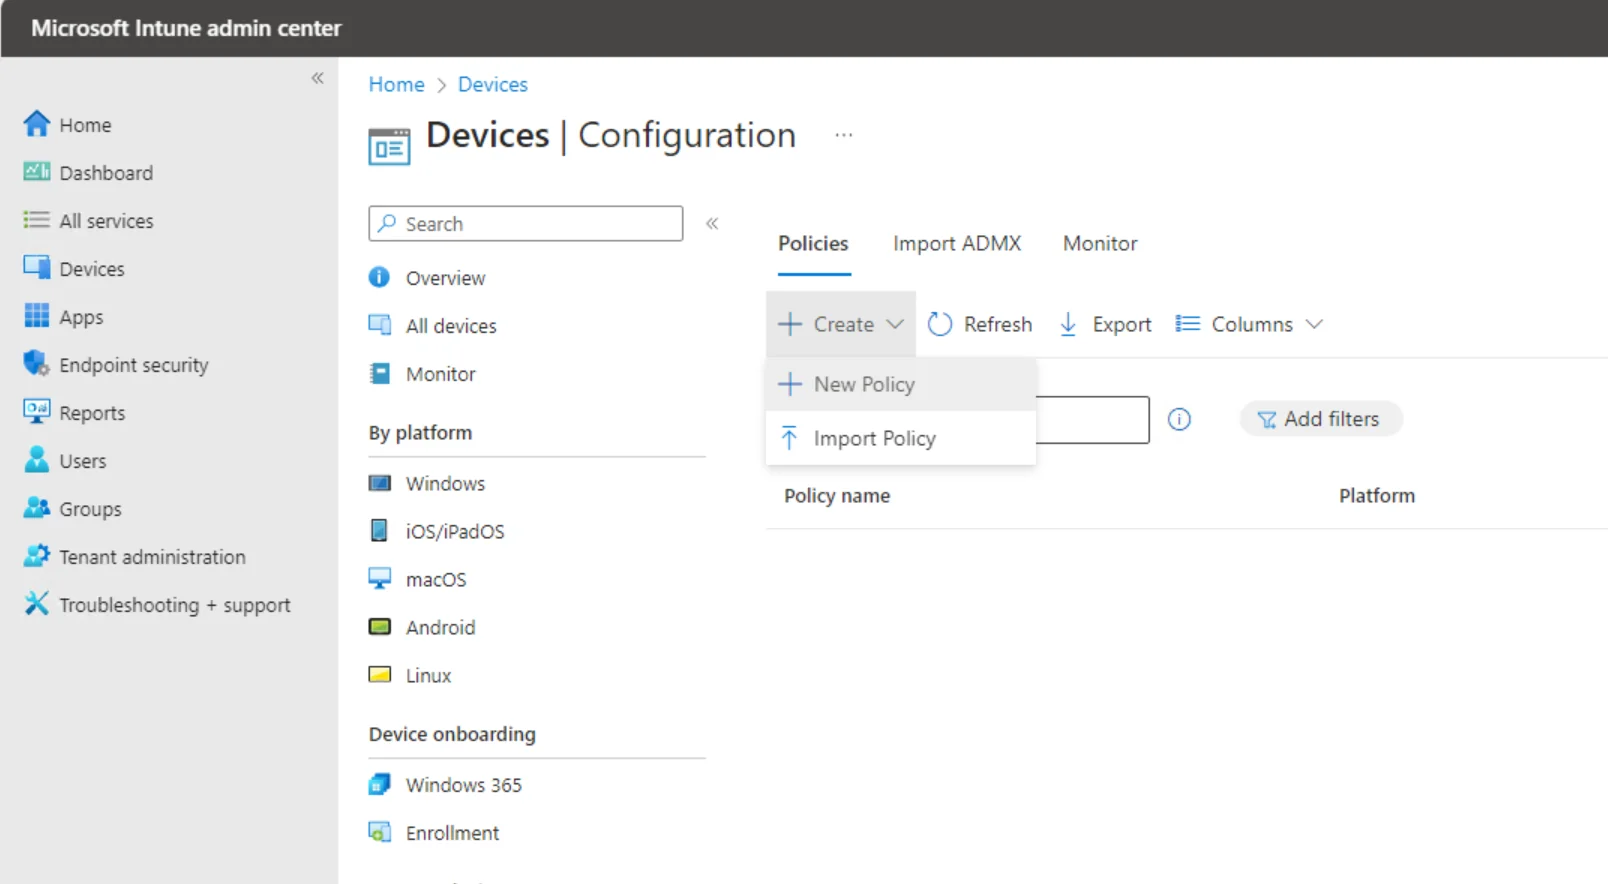
Task: Expand the Columns dropdown
Action: (1250, 324)
